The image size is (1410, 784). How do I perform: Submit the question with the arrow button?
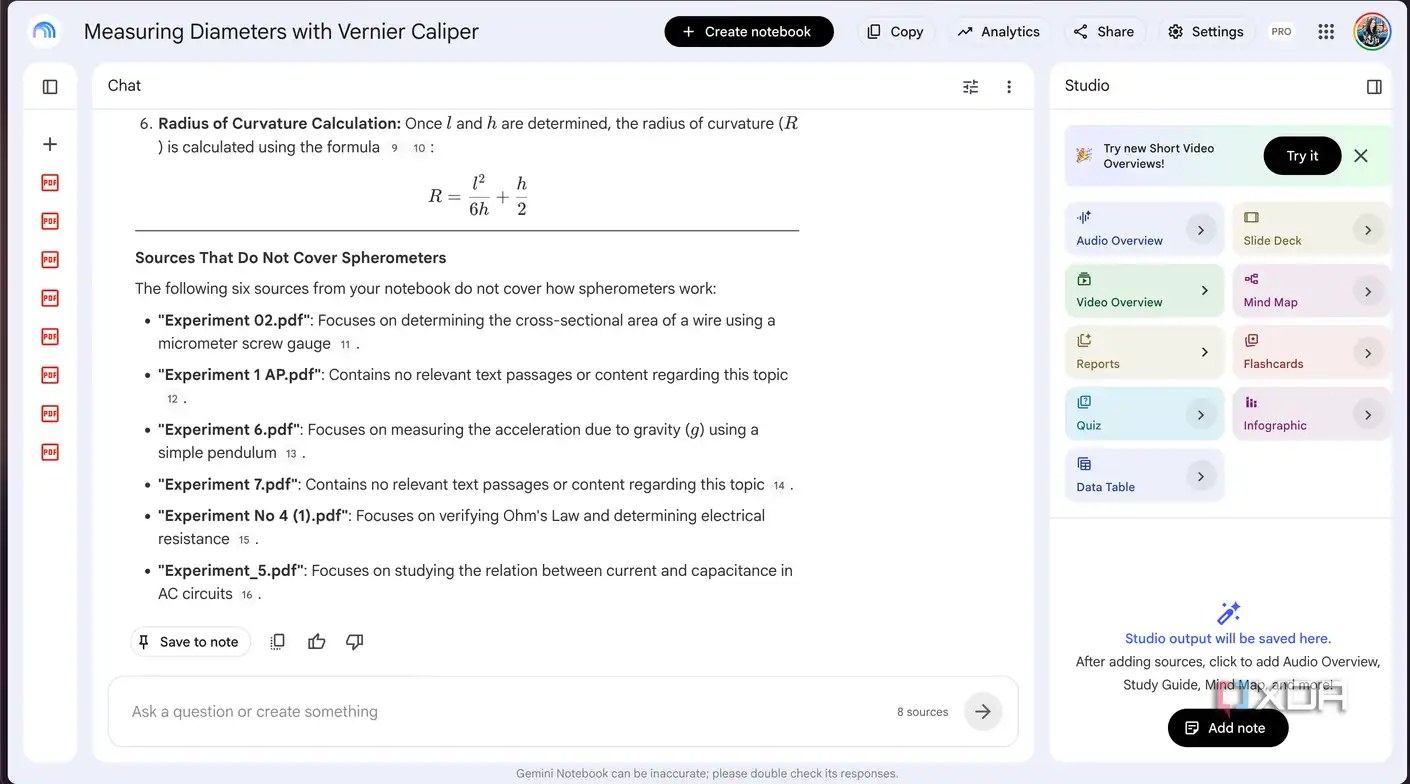coord(983,712)
